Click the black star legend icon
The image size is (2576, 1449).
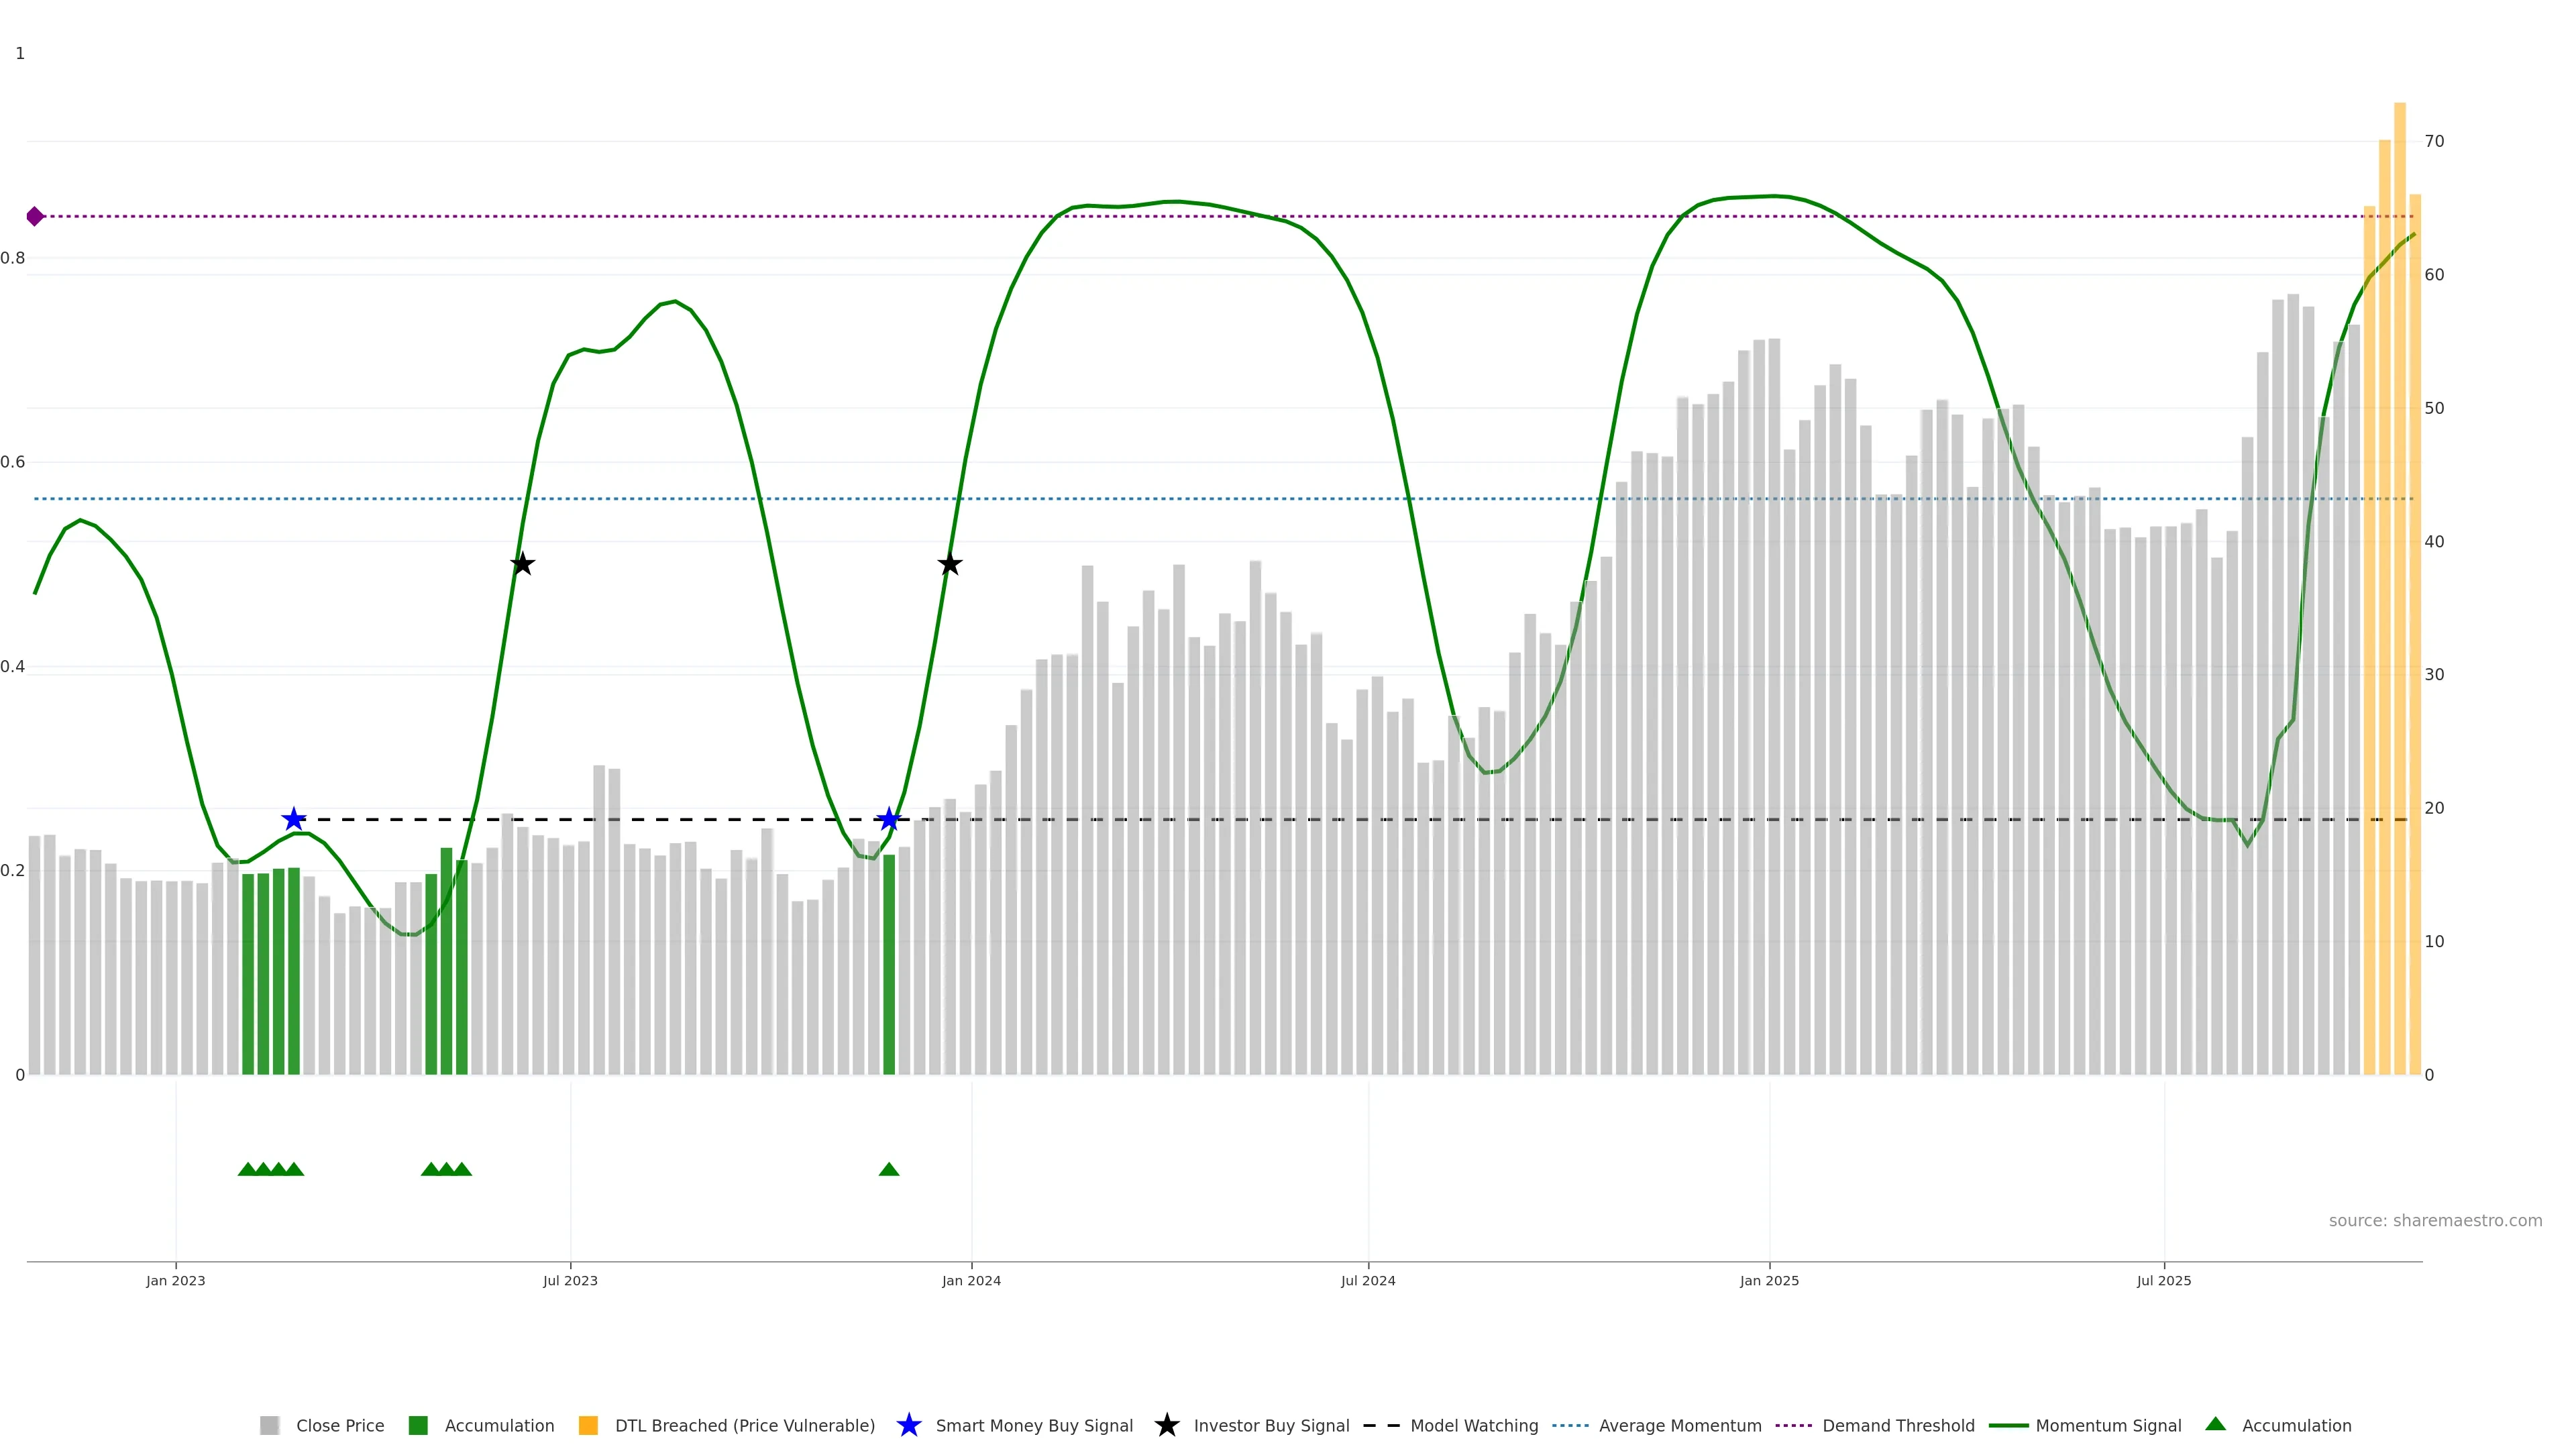click(x=1166, y=1425)
